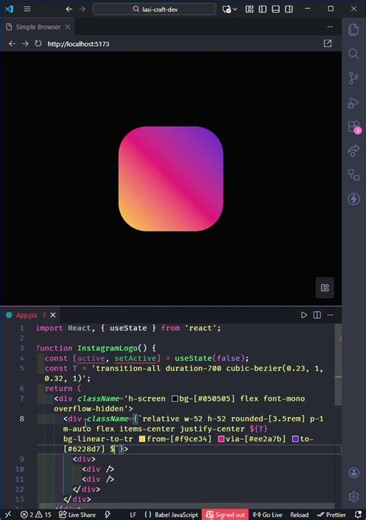Click the lasi-craft-dev command center search box

coord(155,9)
